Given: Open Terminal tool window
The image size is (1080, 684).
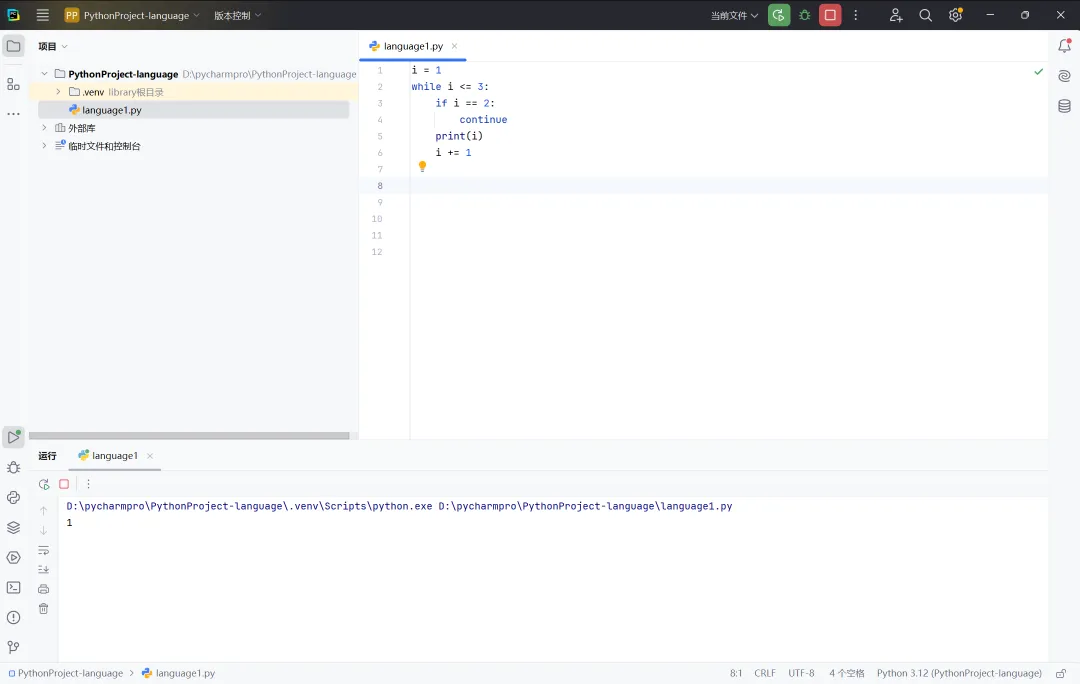Looking at the screenshot, I should (13, 588).
